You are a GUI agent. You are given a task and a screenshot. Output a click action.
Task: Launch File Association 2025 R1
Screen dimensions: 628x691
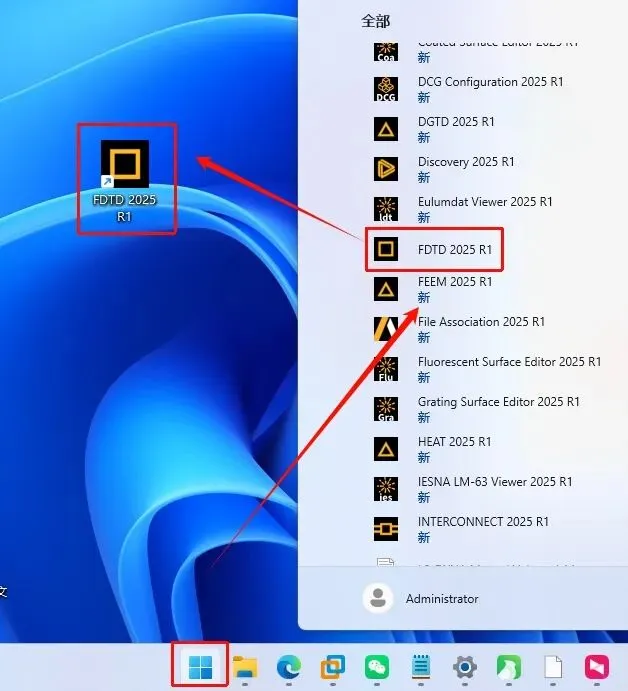tap(481, 322)
